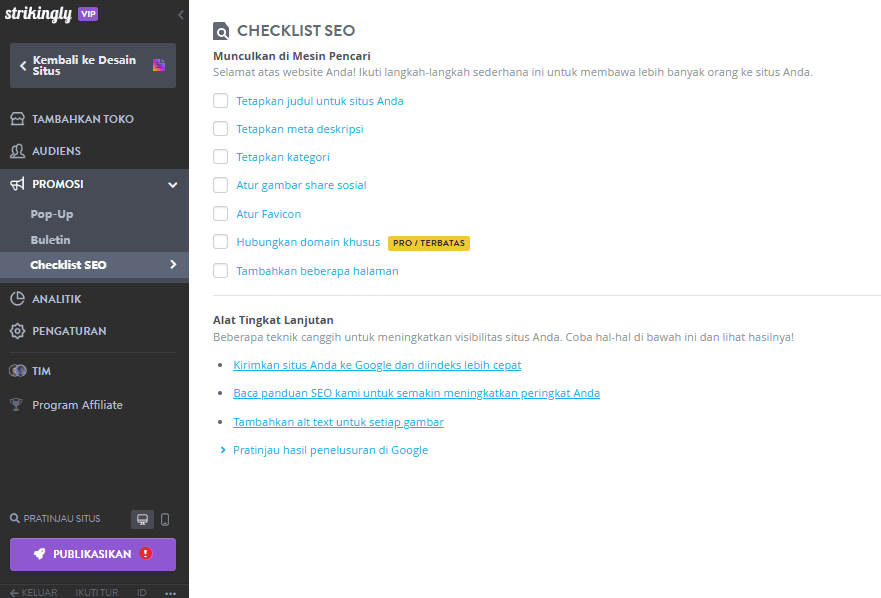
Task: Open Atur gambar share sosial link
Action: [x=301, y=185]
